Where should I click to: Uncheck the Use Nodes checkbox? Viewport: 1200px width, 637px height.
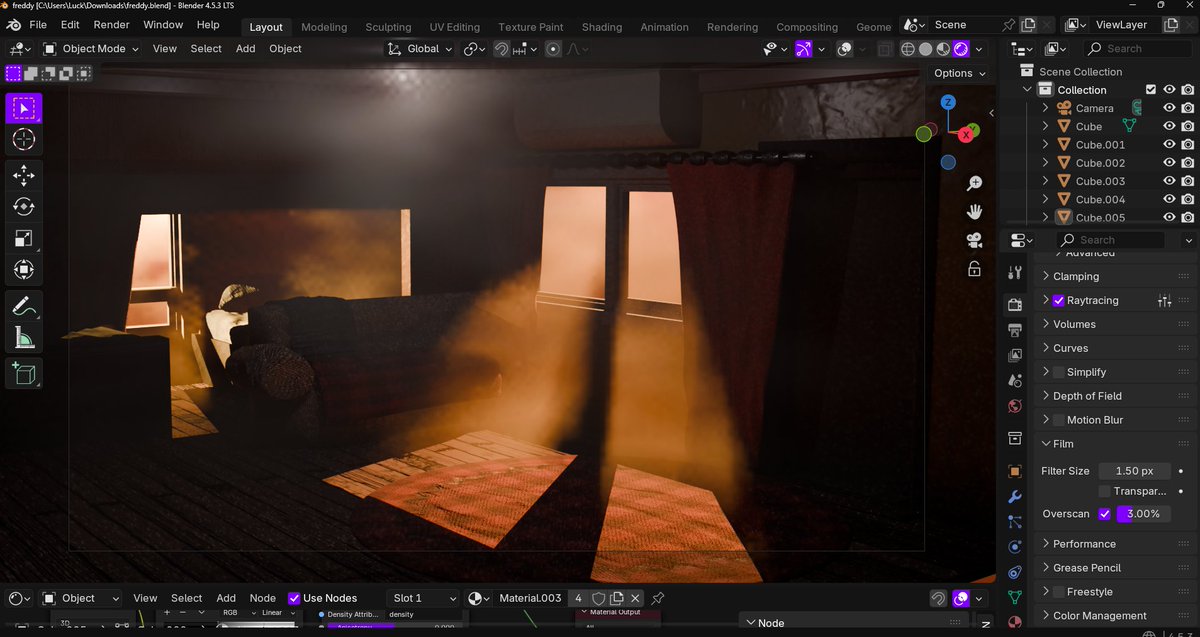point(294,598)
